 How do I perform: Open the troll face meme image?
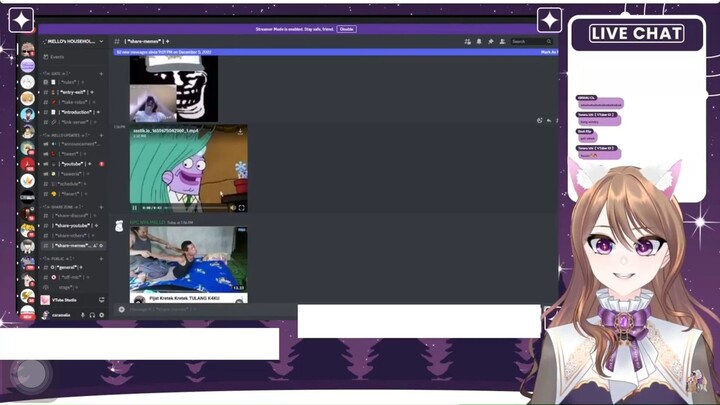click(174, 90)
